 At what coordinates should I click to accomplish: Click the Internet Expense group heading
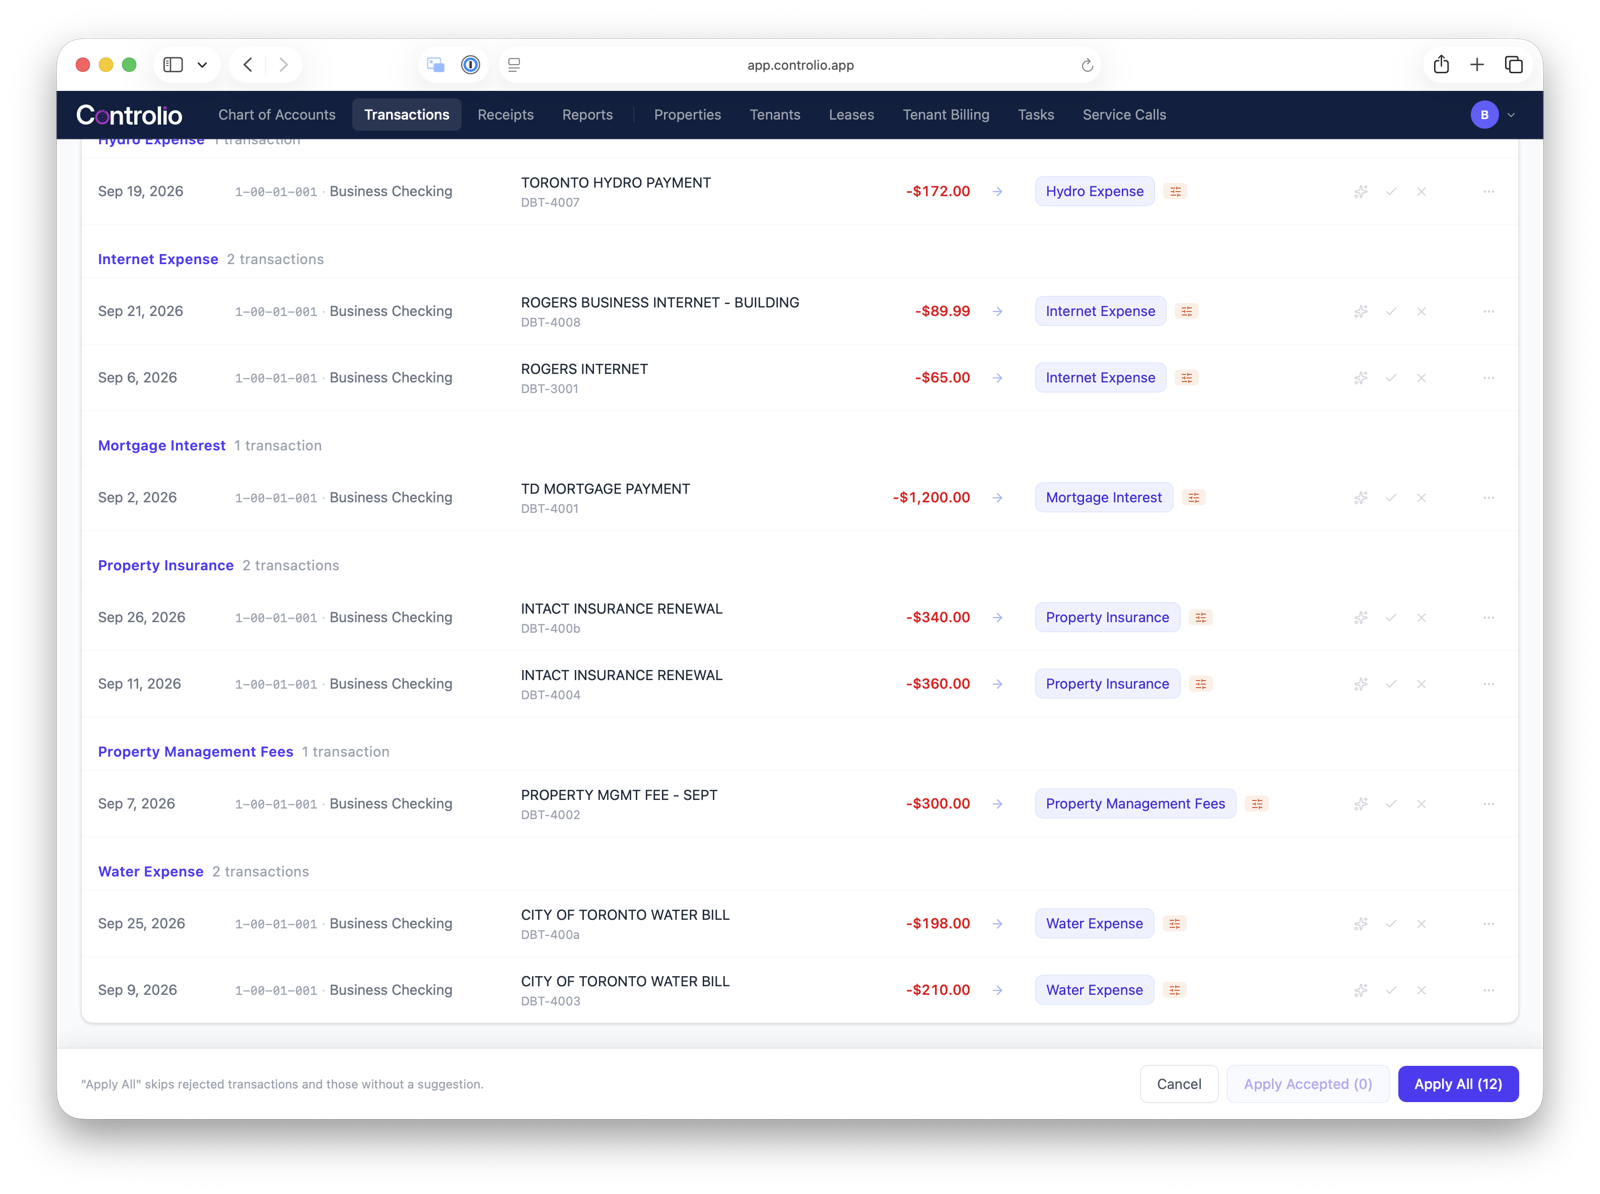158,259
